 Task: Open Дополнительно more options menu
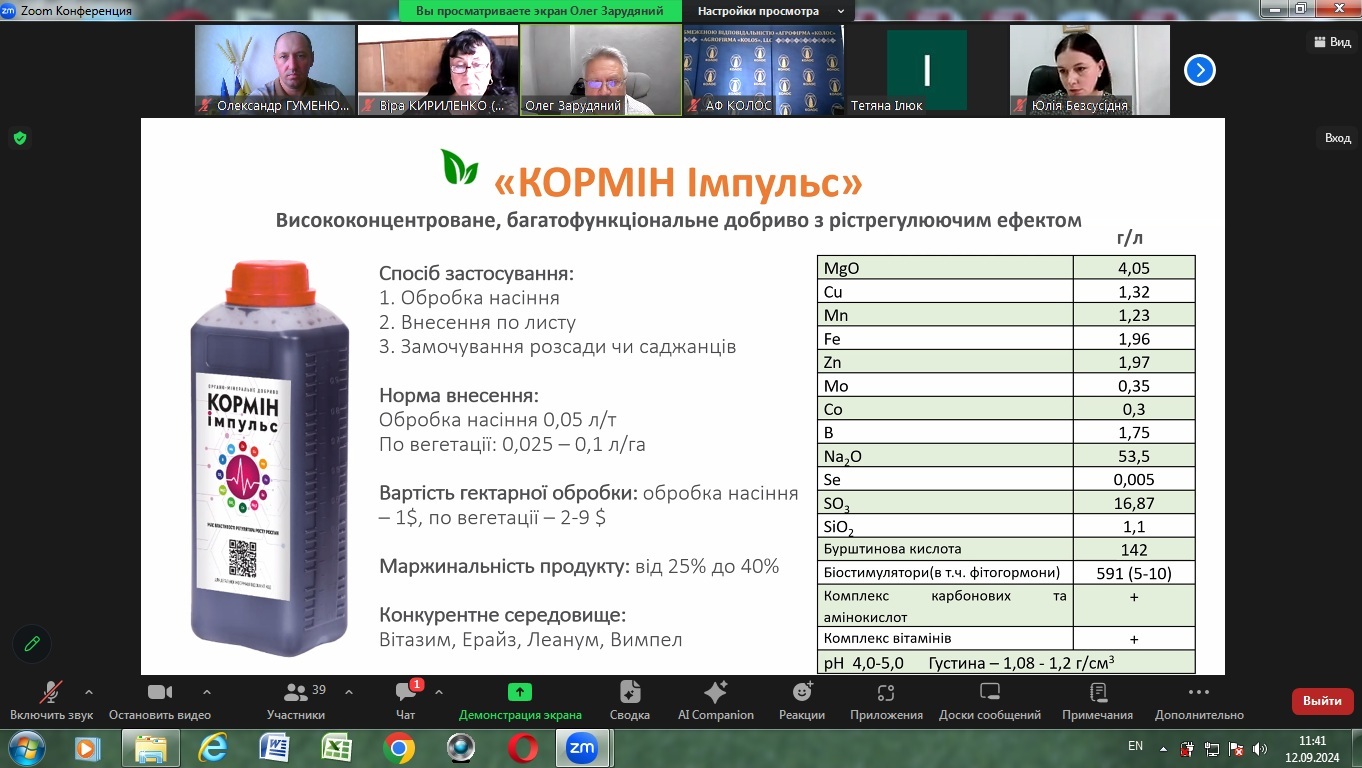[x=1199, y=700]
